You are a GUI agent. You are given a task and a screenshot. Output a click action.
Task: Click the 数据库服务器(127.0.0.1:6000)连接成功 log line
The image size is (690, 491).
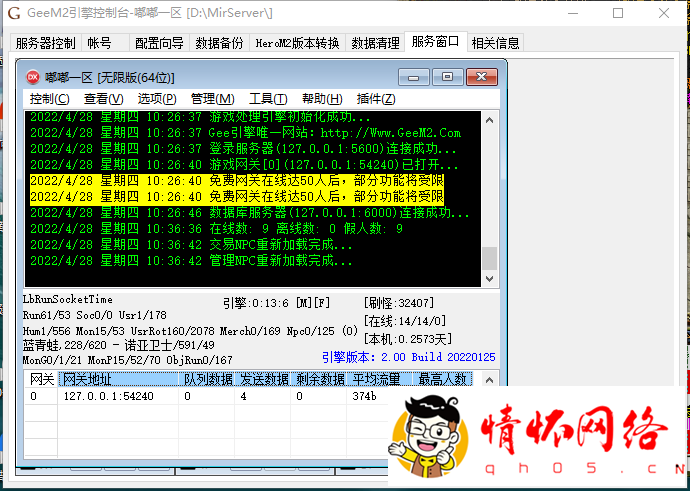coord(250,213)
